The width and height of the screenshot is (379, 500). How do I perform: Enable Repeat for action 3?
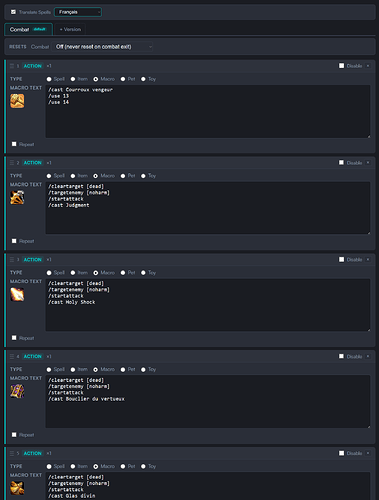click(x=14, y=338)
